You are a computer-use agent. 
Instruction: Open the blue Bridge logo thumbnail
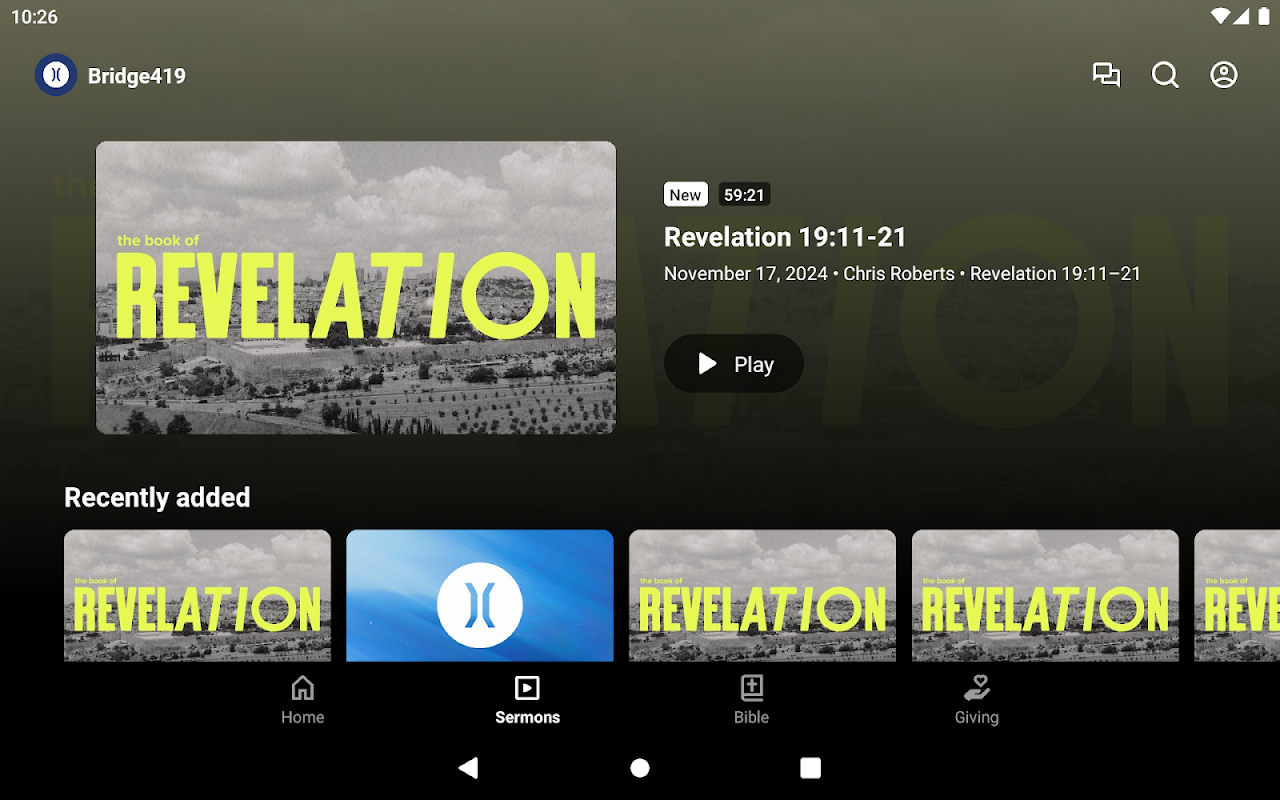480,596
